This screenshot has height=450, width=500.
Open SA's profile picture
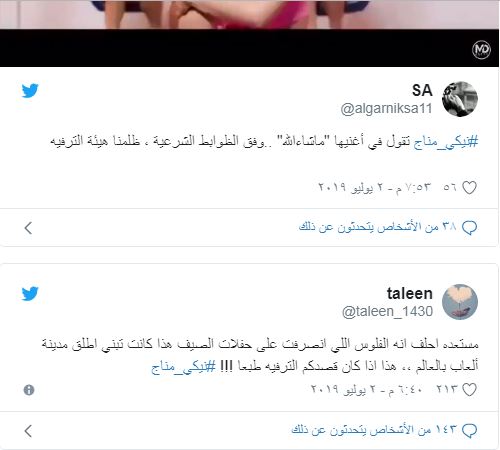point(460,99)
